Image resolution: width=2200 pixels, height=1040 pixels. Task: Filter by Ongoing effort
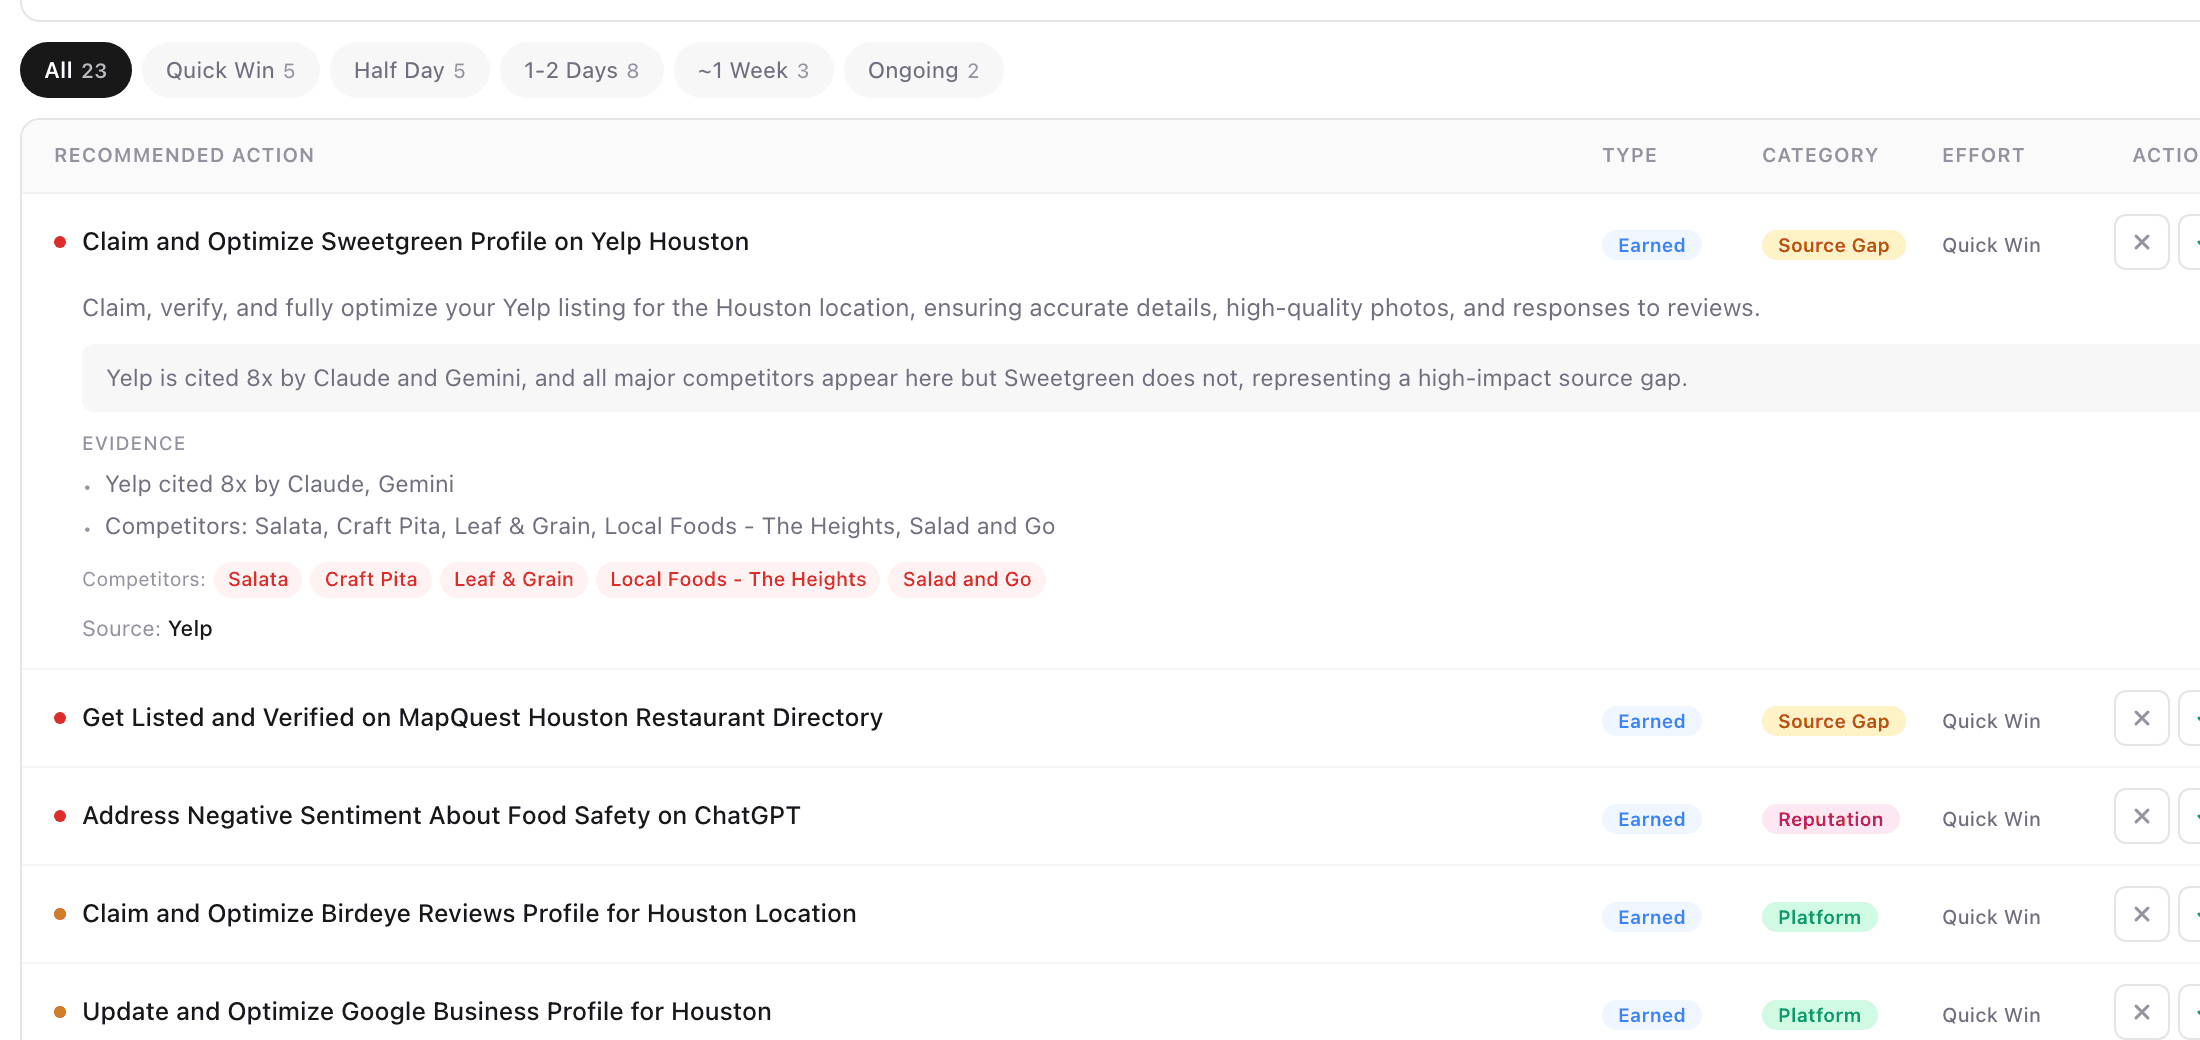[x=923, y=70]
